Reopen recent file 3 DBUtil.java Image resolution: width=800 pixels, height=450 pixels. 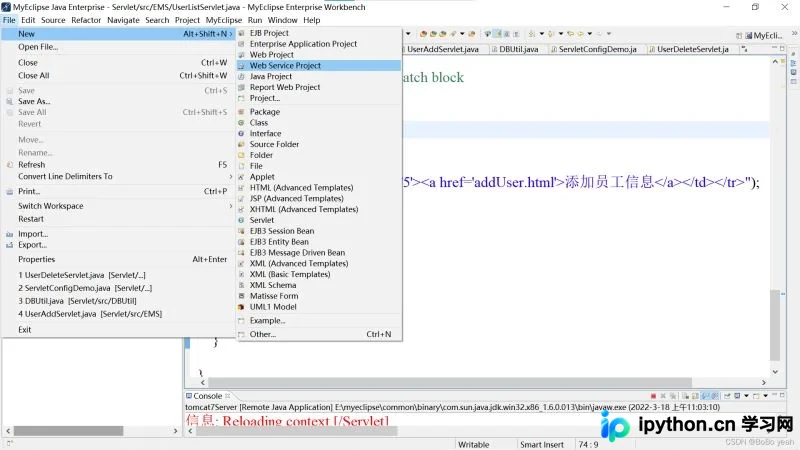pyautogui.click(x=118, y=301)
